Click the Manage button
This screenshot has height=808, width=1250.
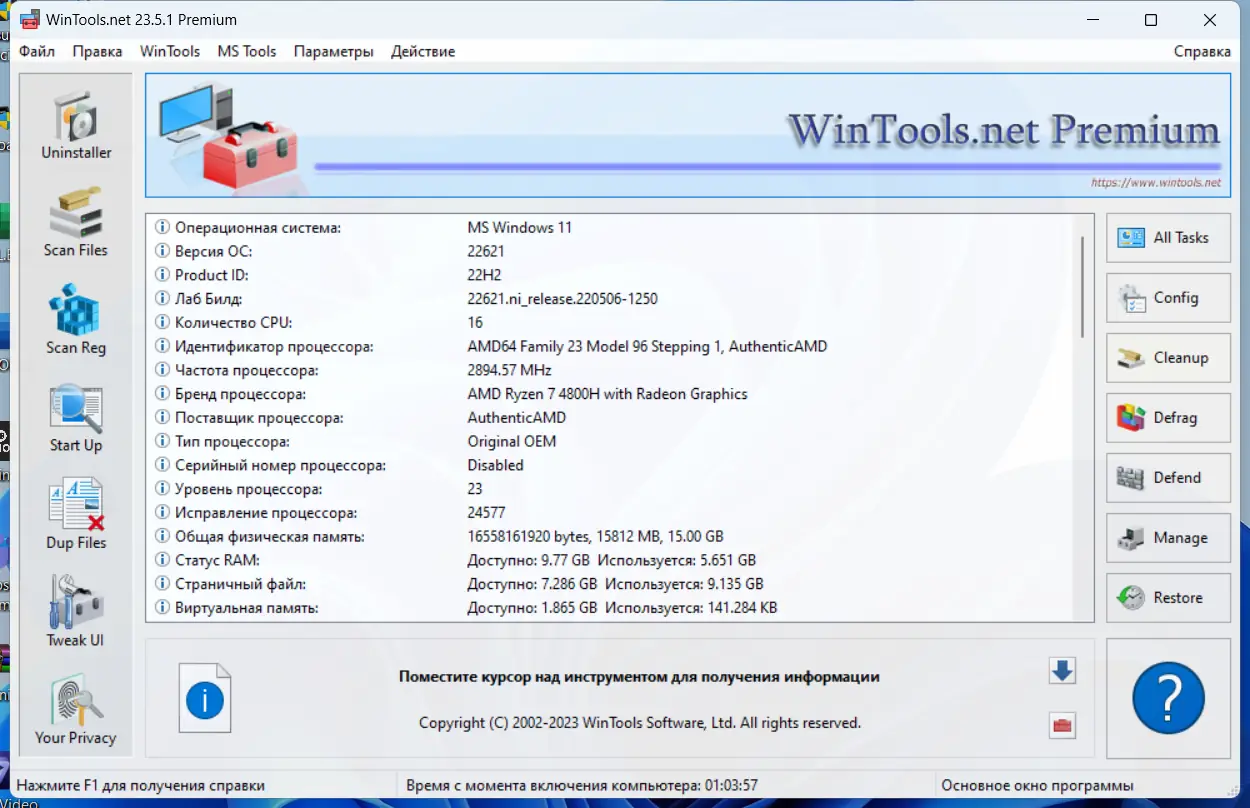tap(1168, 538)
